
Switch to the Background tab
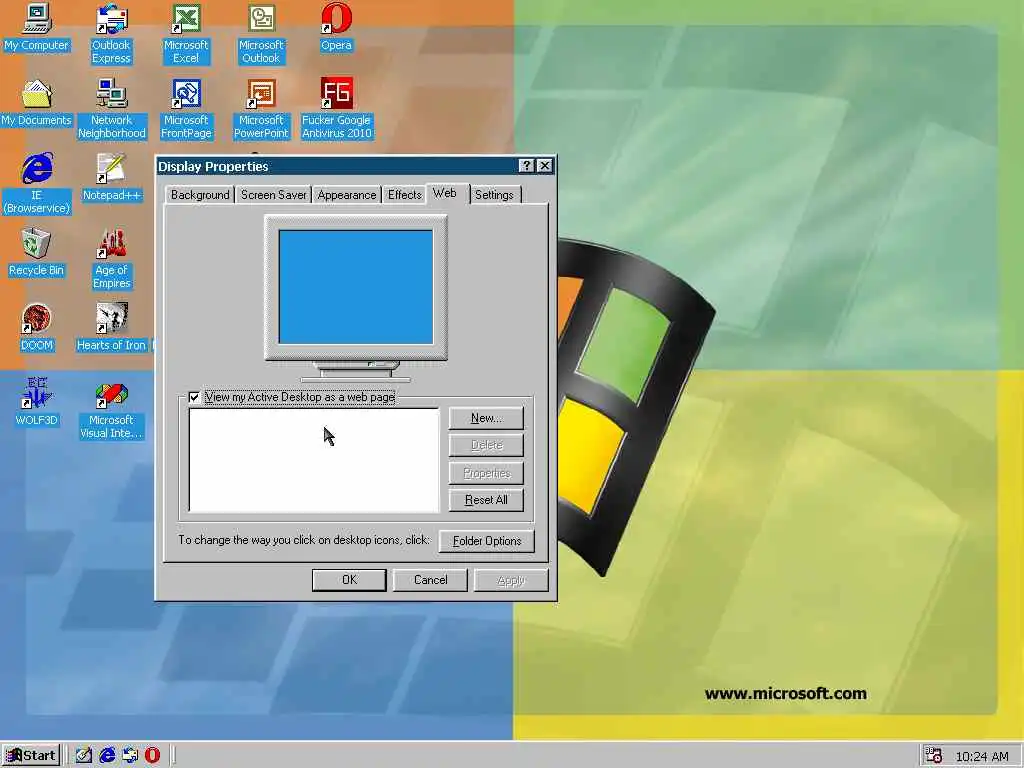click(x=200, y=195)
